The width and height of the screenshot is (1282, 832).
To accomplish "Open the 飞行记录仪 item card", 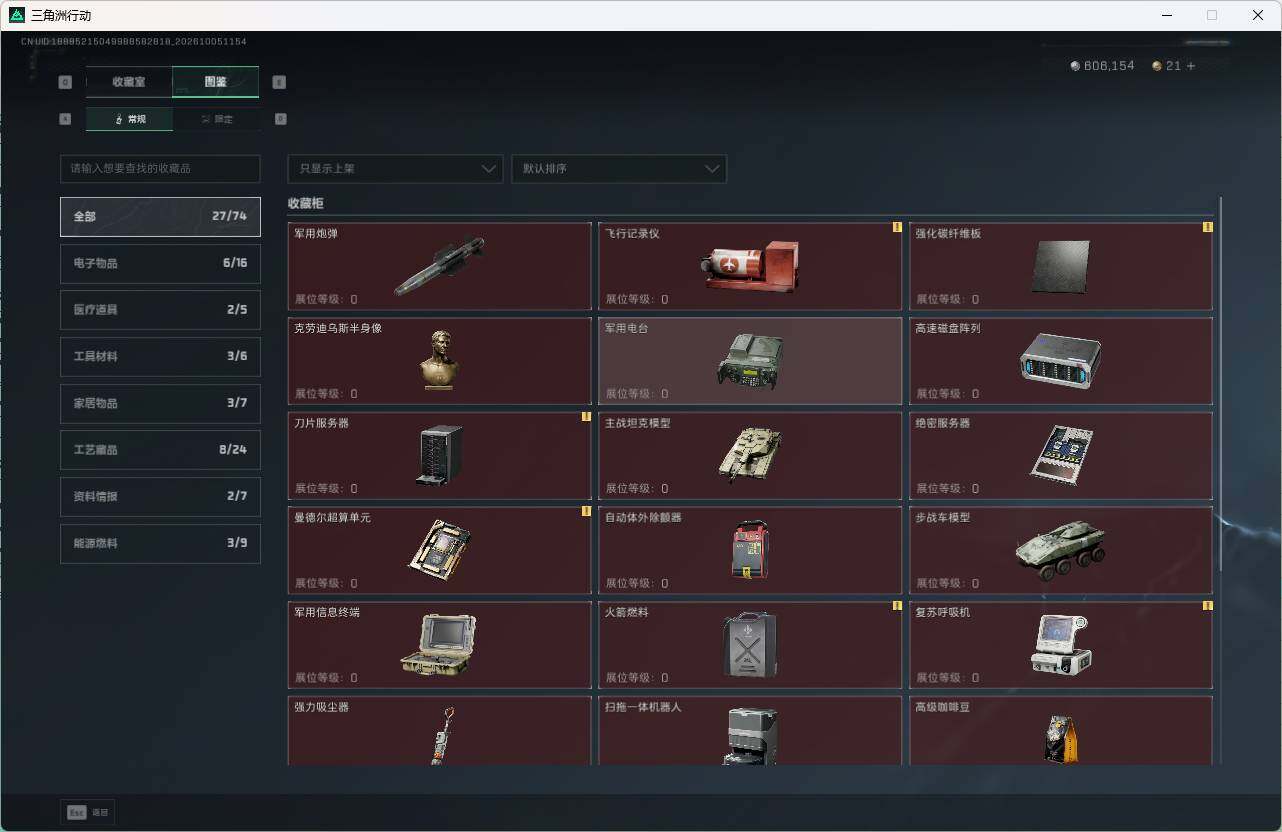I will (750, 266).
